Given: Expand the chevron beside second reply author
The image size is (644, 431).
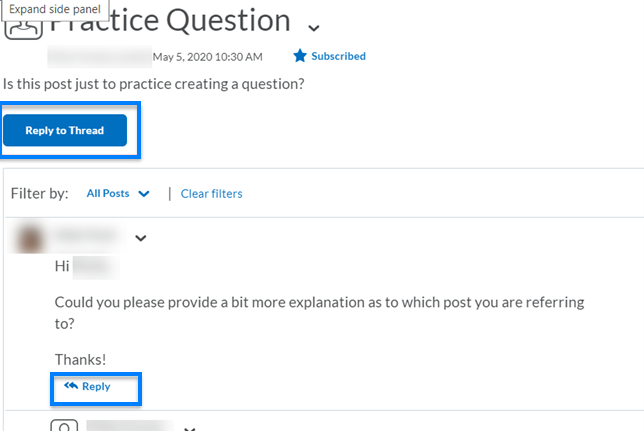Looking at the screenshot, I should [188, 428].
